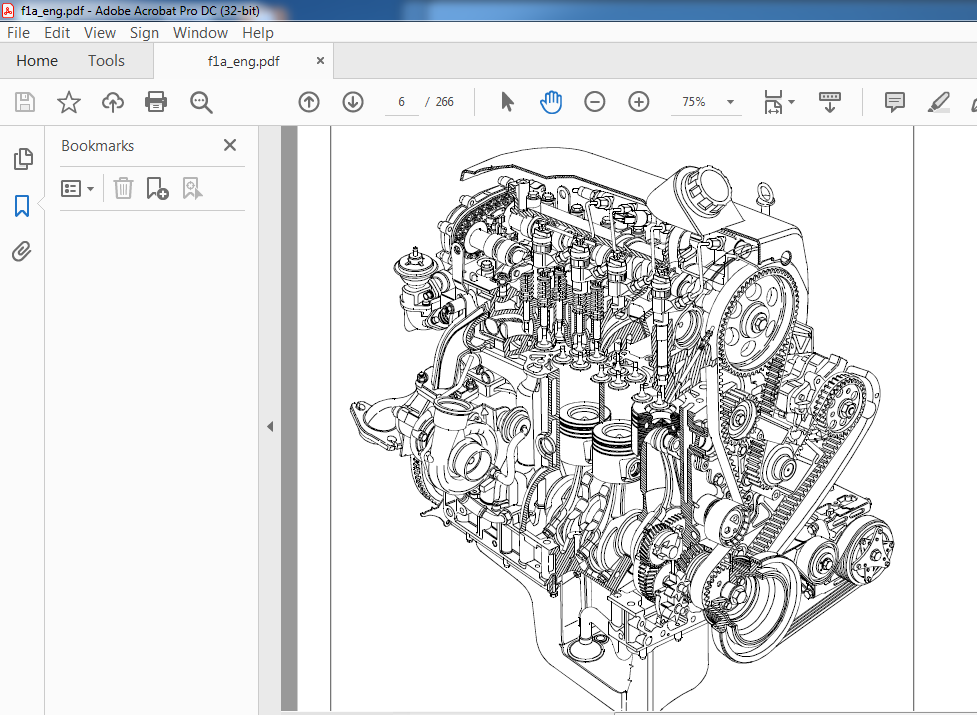Open the zoom percentage dropdown arrow
Image resolution: width=977 pixels, height=715 pixels.
730,102
